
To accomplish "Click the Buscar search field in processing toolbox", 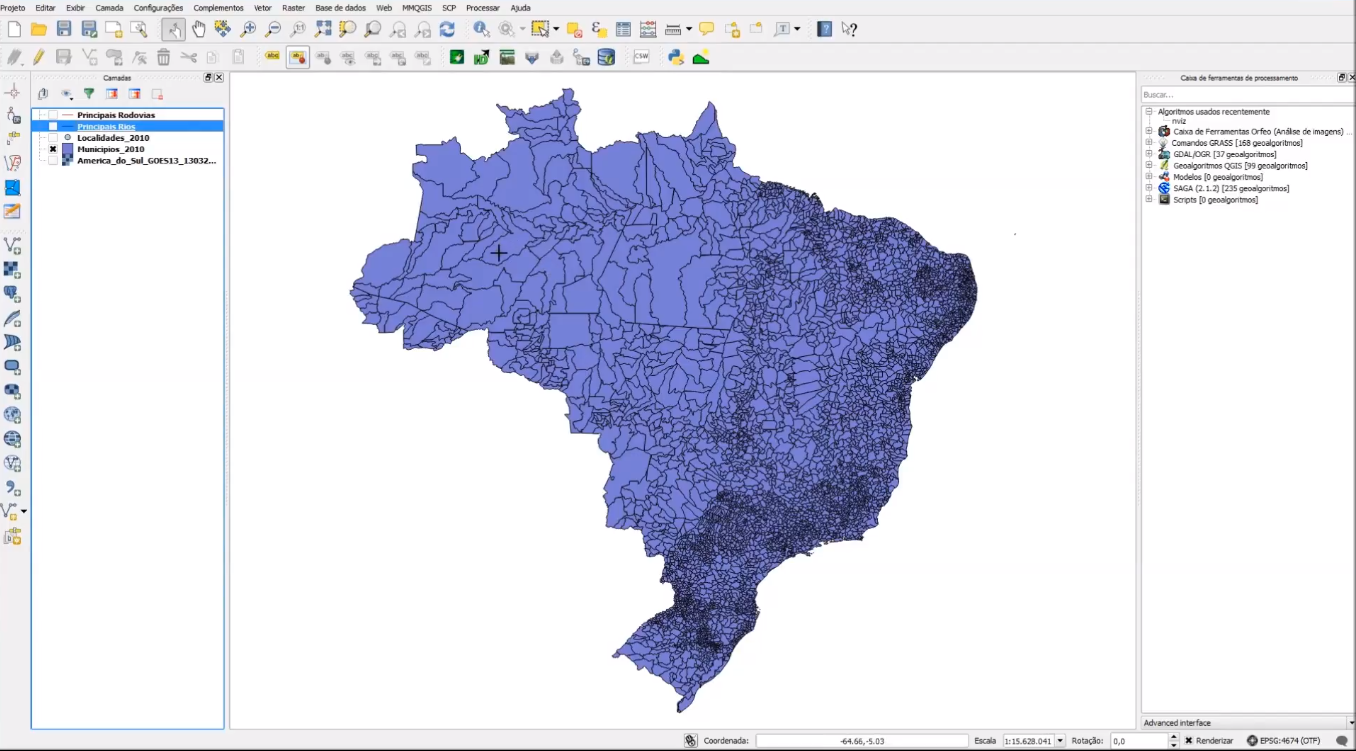I will [x=1245, y=94].
